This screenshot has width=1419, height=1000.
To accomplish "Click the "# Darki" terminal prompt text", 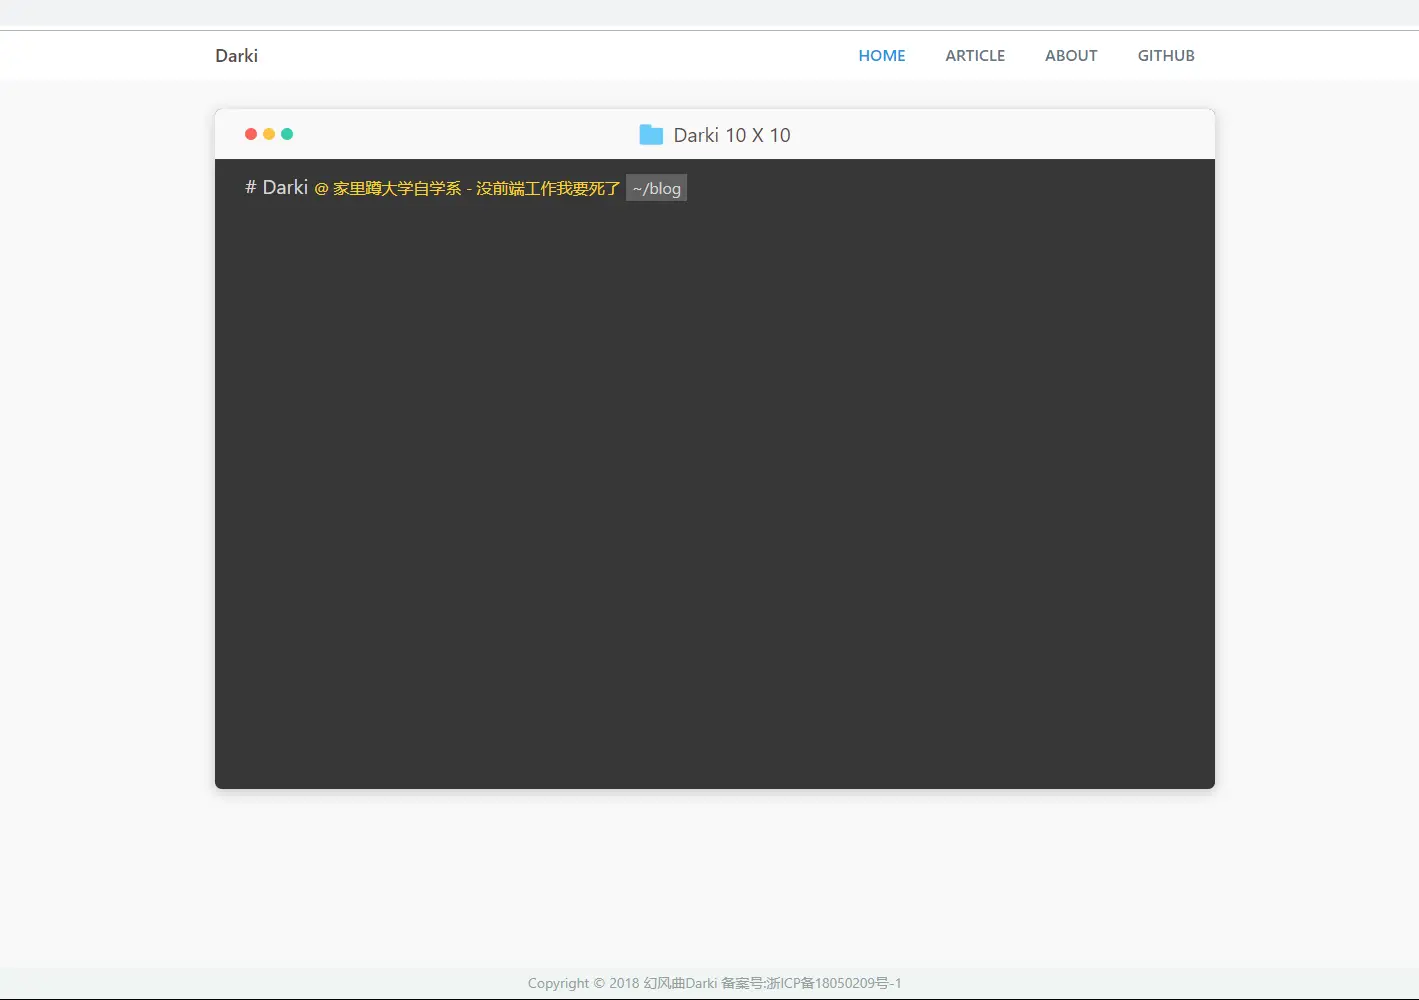I will tap(277, 187).
